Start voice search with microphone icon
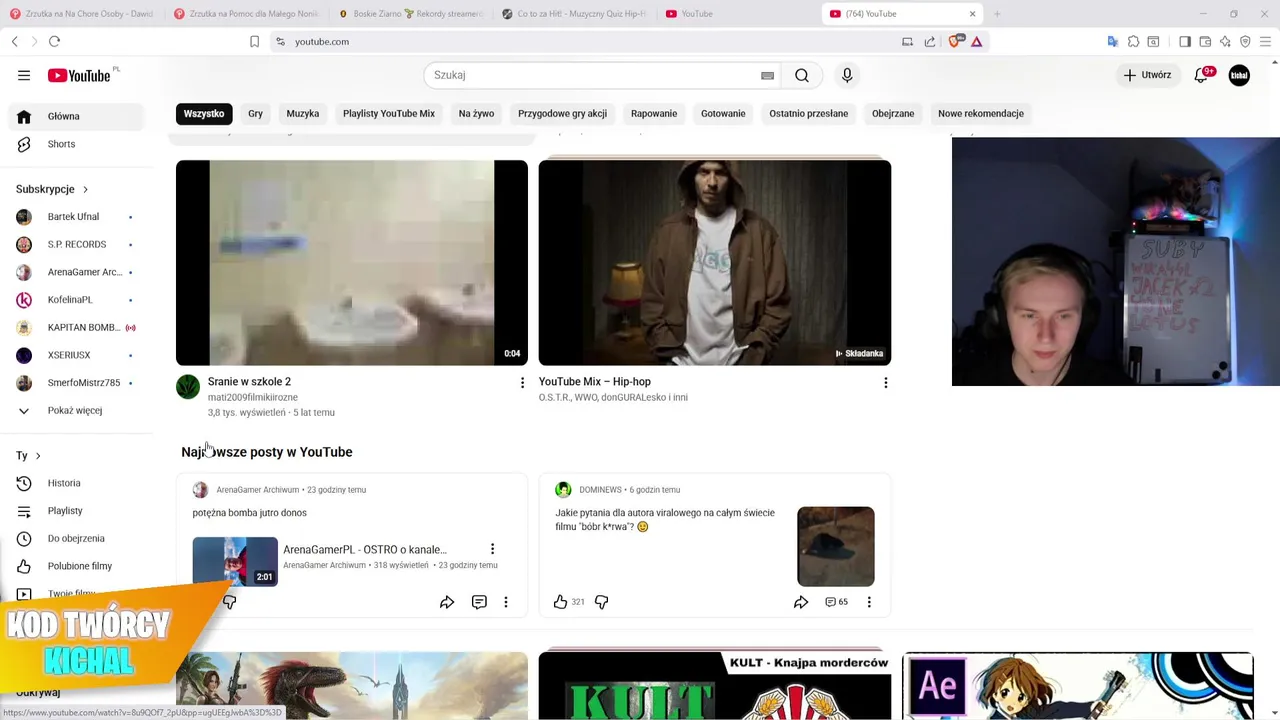 tap(847, 75)
